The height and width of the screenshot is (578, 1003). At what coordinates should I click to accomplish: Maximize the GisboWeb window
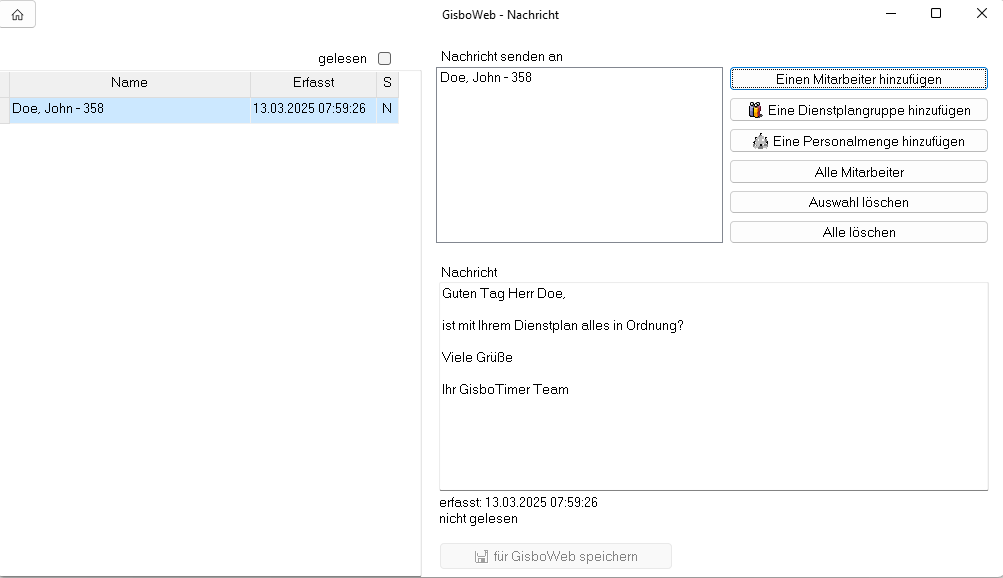coord(935,14)
